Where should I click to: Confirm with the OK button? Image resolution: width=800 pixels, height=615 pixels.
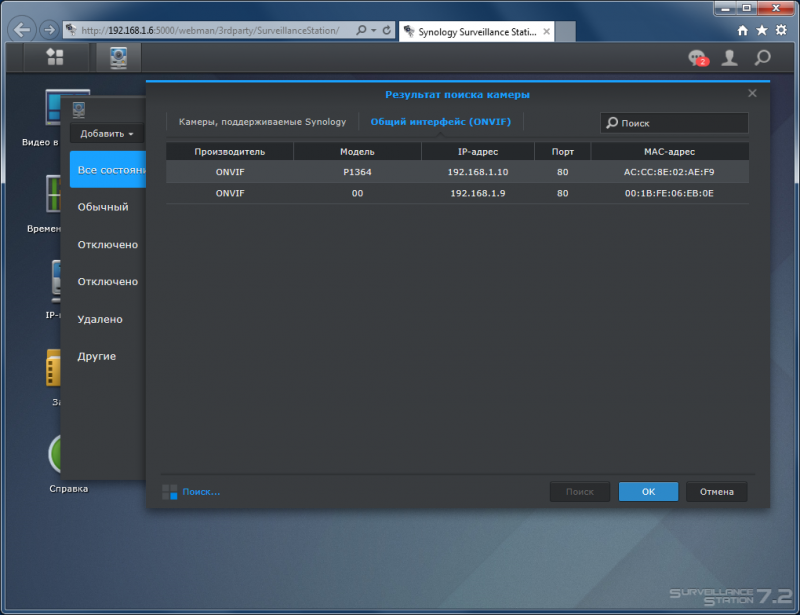click(x=648, y=491)
